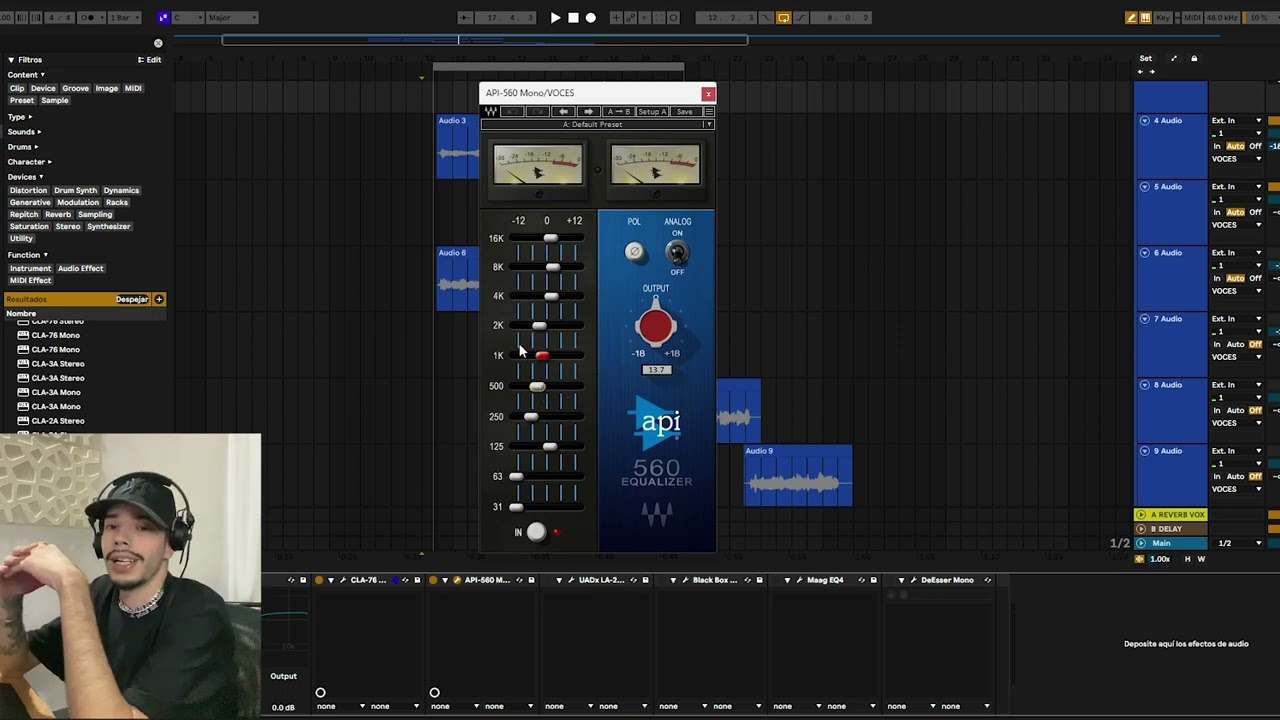Open Ext. In input dropdown on 5 Audio
This screenshot has width=1280, height=720.
1237,187
